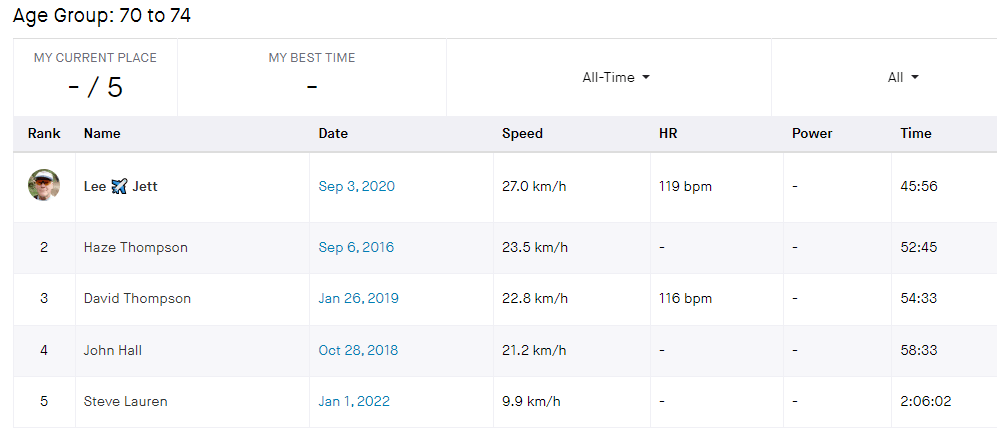Click David Thompson's name in rank 3
Screen dimensions: 997x433
[x=137, y=299]
